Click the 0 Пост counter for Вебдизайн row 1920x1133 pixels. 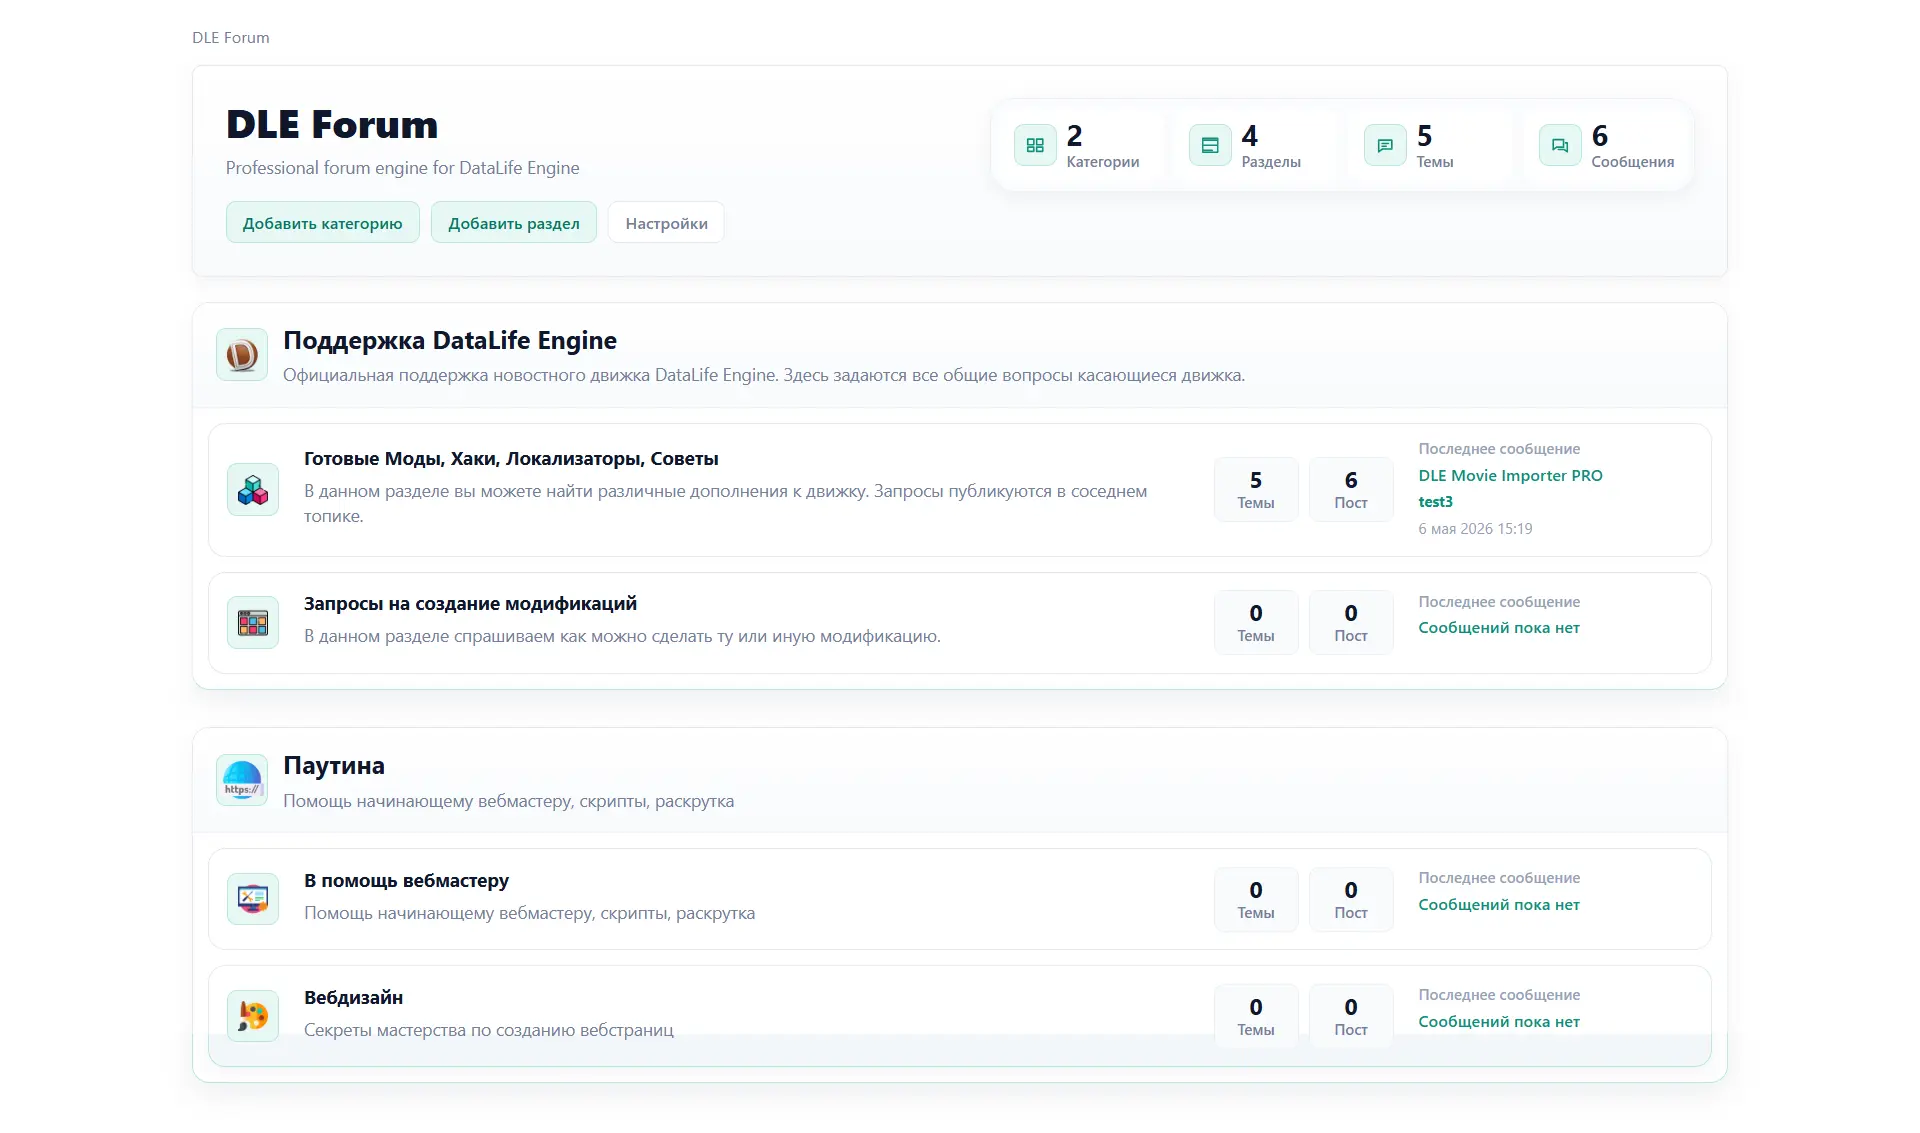[x=1351, y=1016]
